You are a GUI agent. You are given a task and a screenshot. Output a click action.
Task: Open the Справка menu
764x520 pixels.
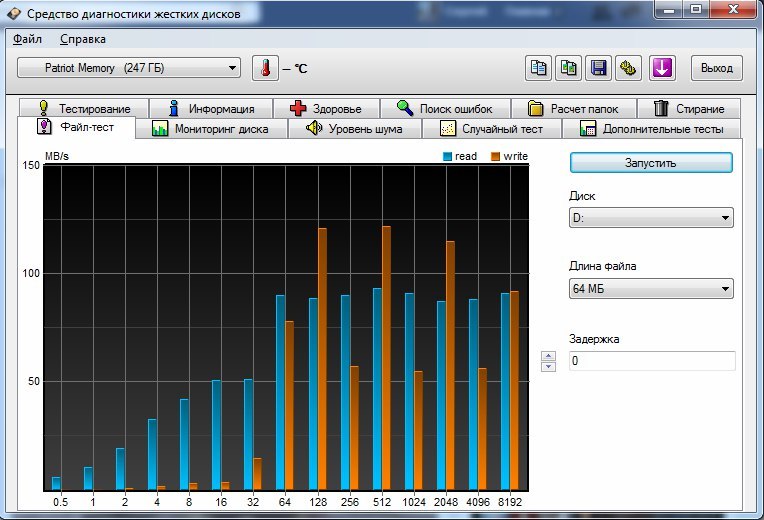(x=82, y=39)
